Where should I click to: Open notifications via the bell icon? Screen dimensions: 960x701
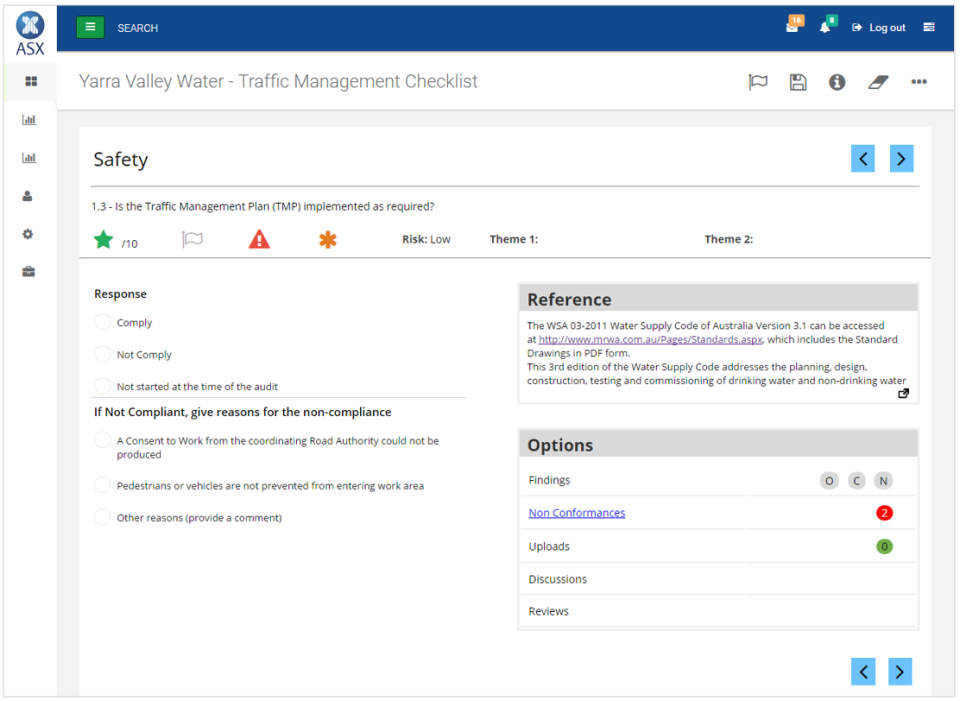pos(825,27)
